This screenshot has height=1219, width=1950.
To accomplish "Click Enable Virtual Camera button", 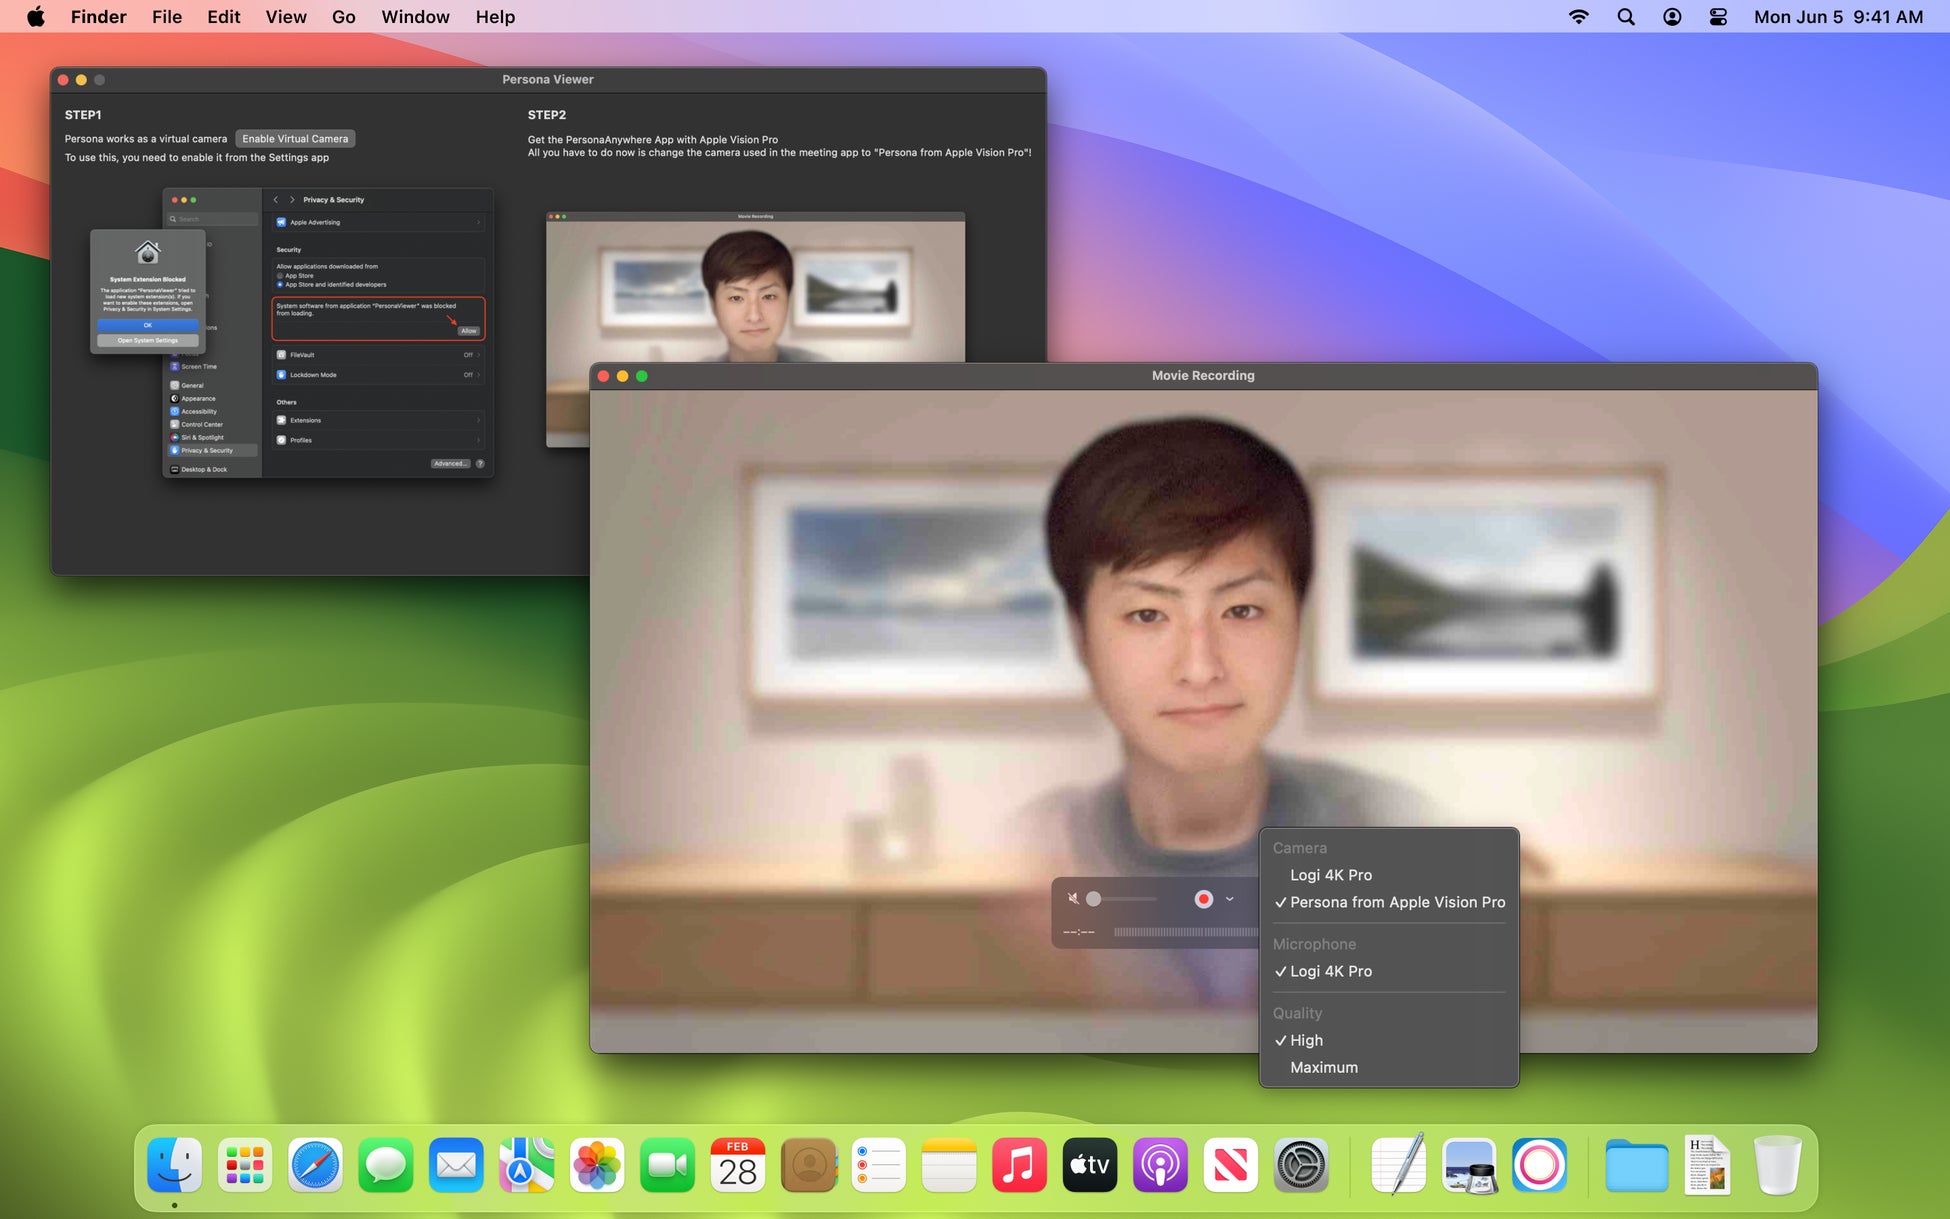I will tap(295, 139).
